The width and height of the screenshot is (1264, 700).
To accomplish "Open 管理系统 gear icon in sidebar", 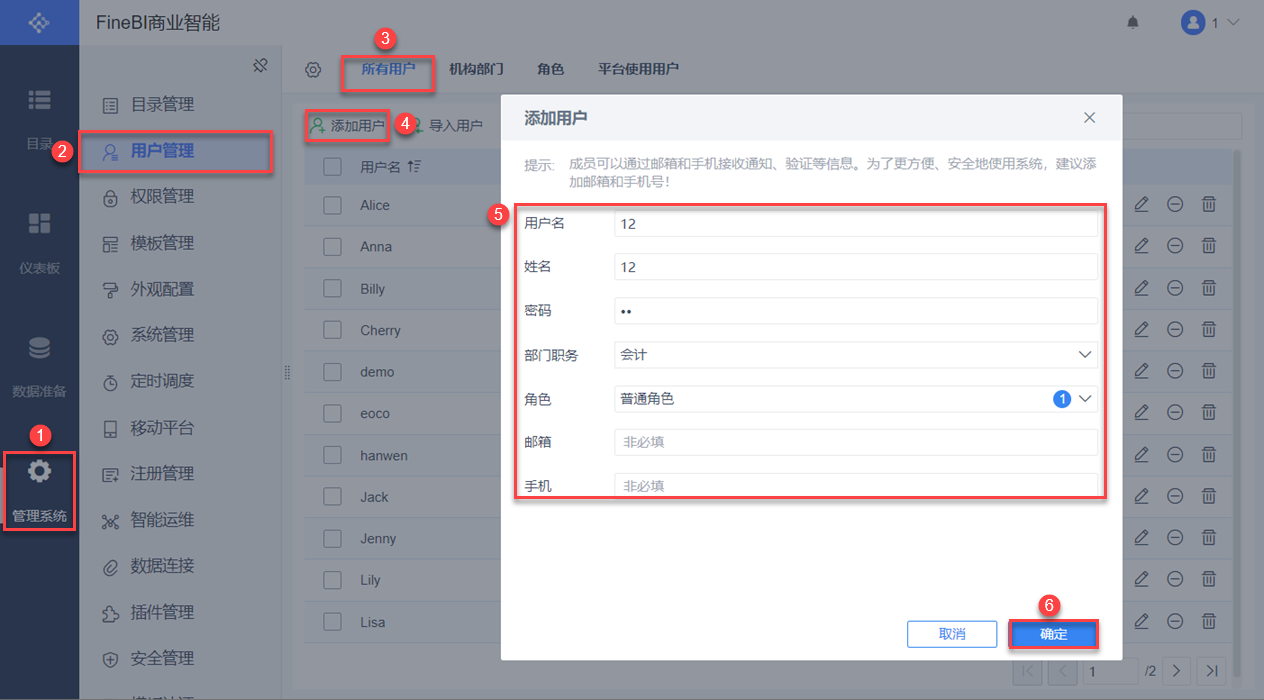I will [x=39, y=471].
